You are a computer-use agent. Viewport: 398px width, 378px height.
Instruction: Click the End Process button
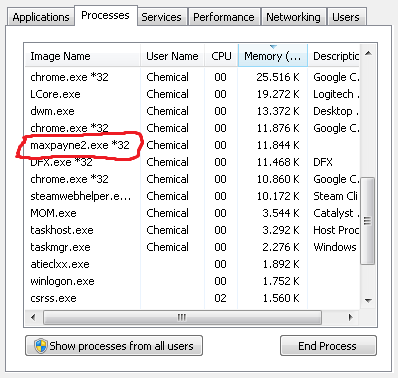(328, 346)
